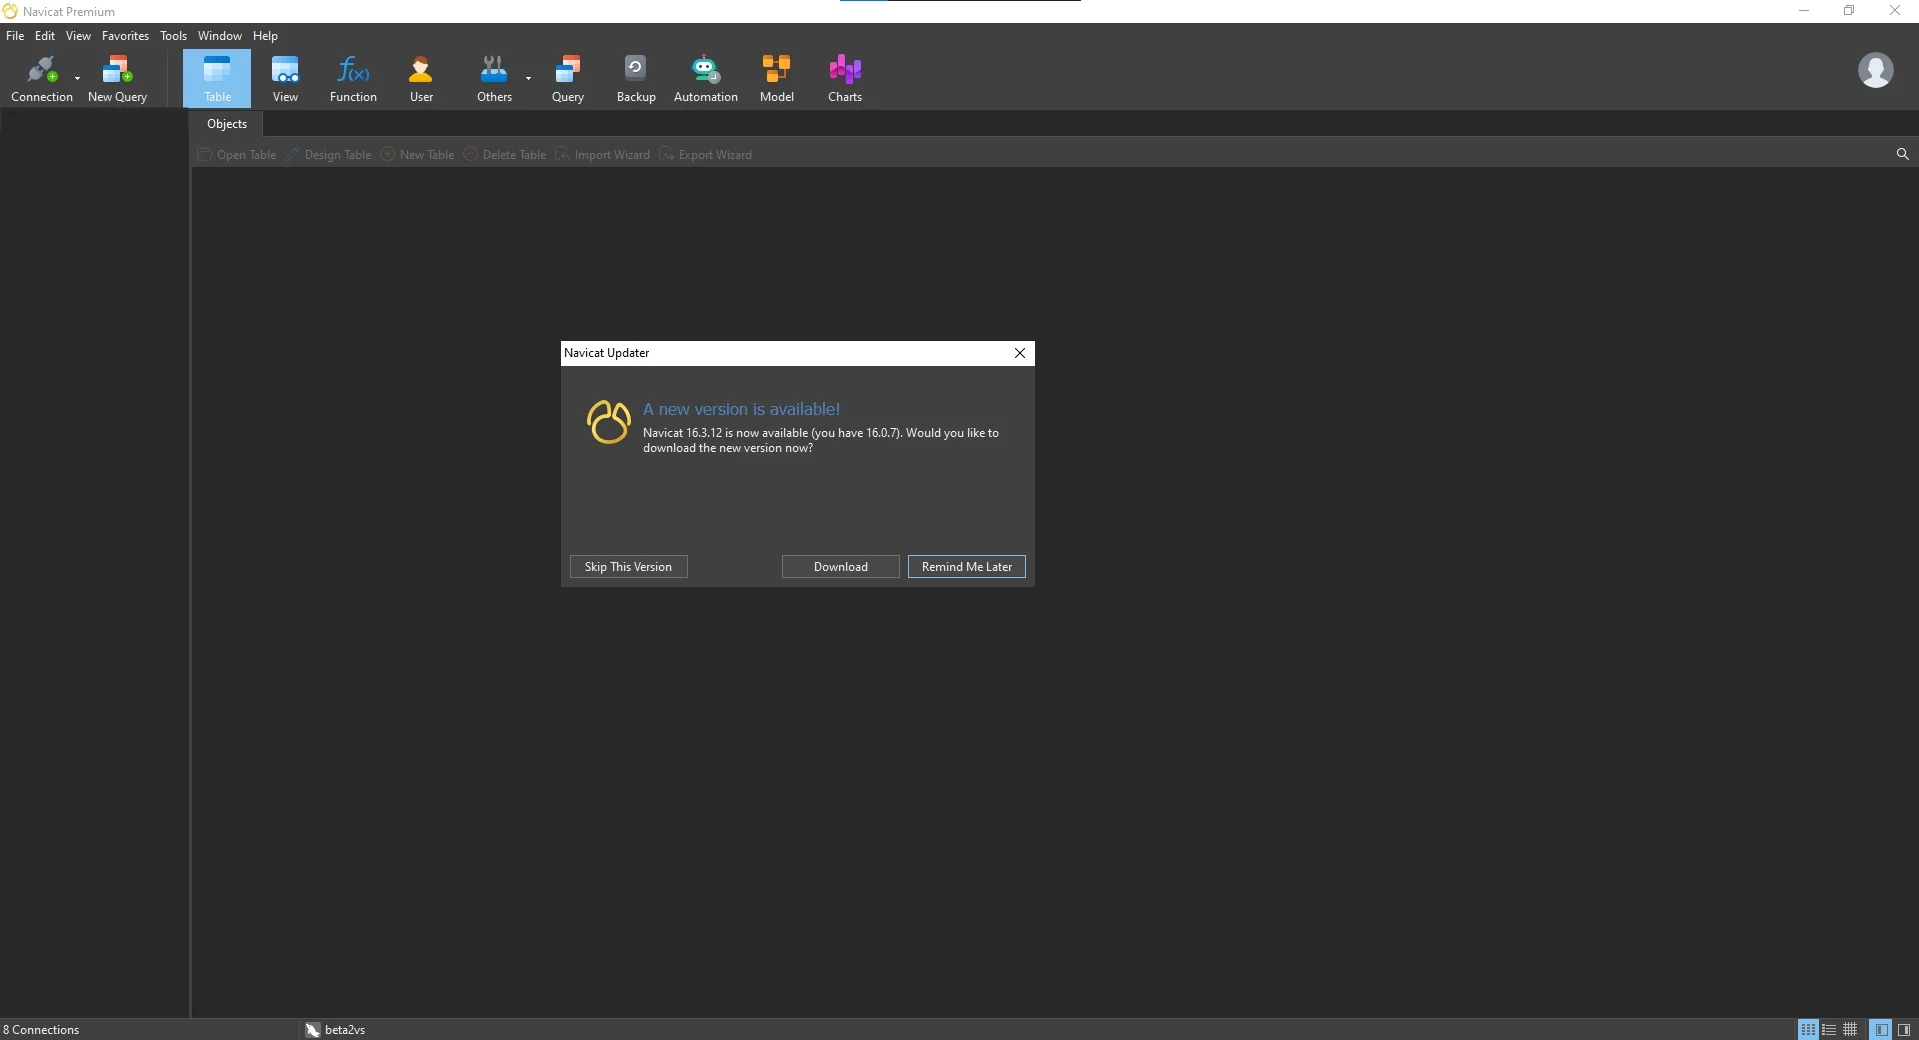Launch the Export Wizard
Viewport: 1919px width, 1040px height.
(x=705, y=155)
